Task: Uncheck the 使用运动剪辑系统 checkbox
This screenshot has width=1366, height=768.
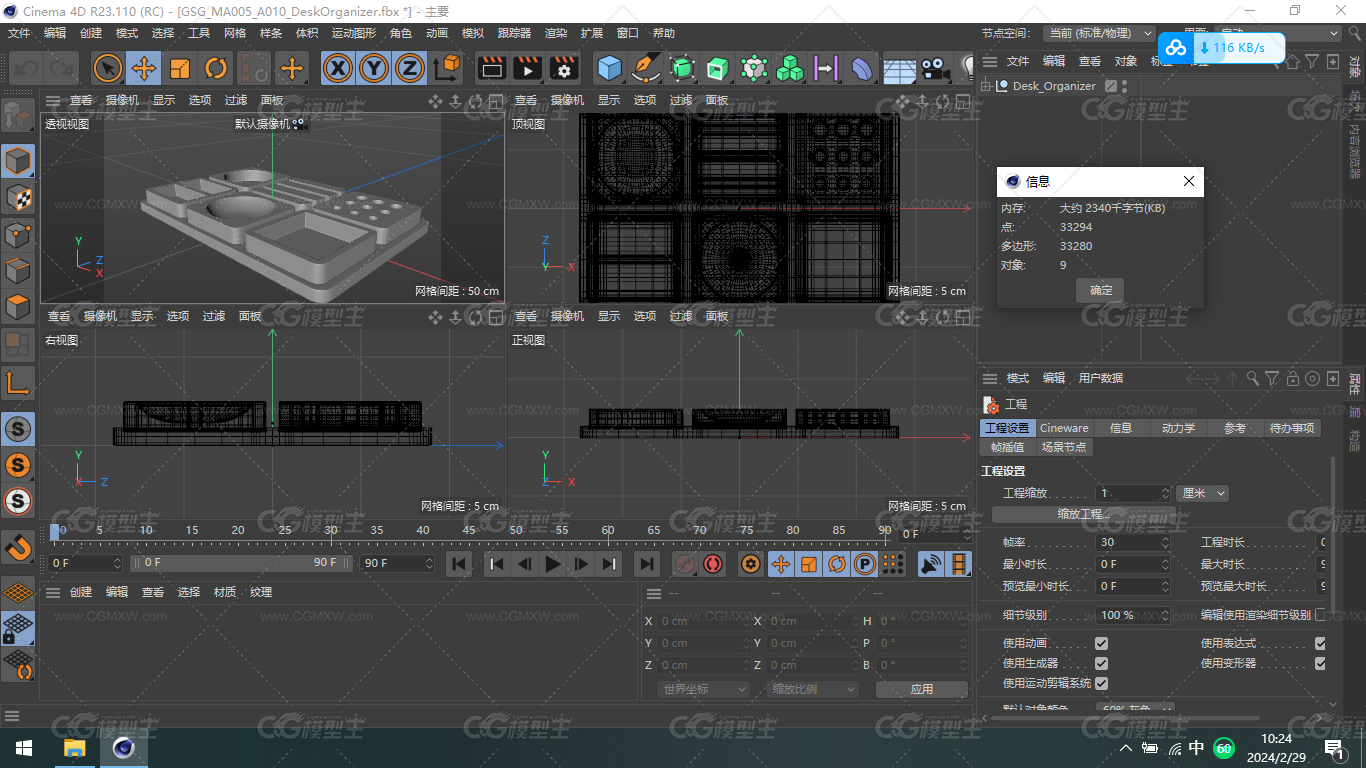Action: click(x=1101, y=683)
